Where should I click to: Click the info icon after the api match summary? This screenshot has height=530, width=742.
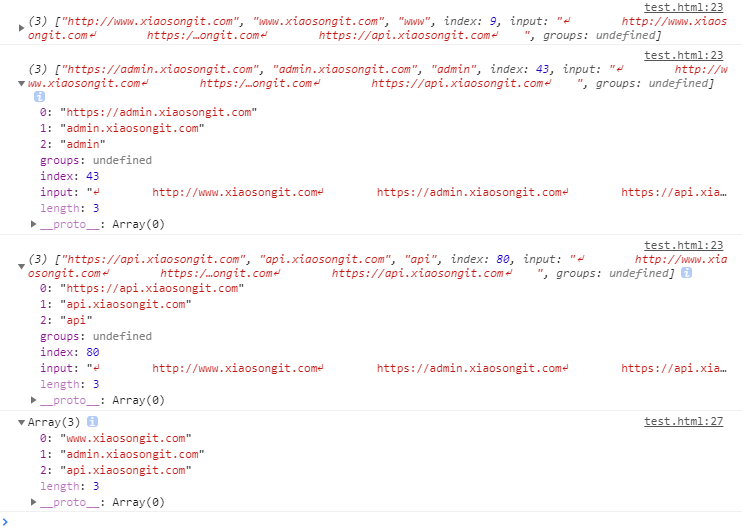[687, 273]
